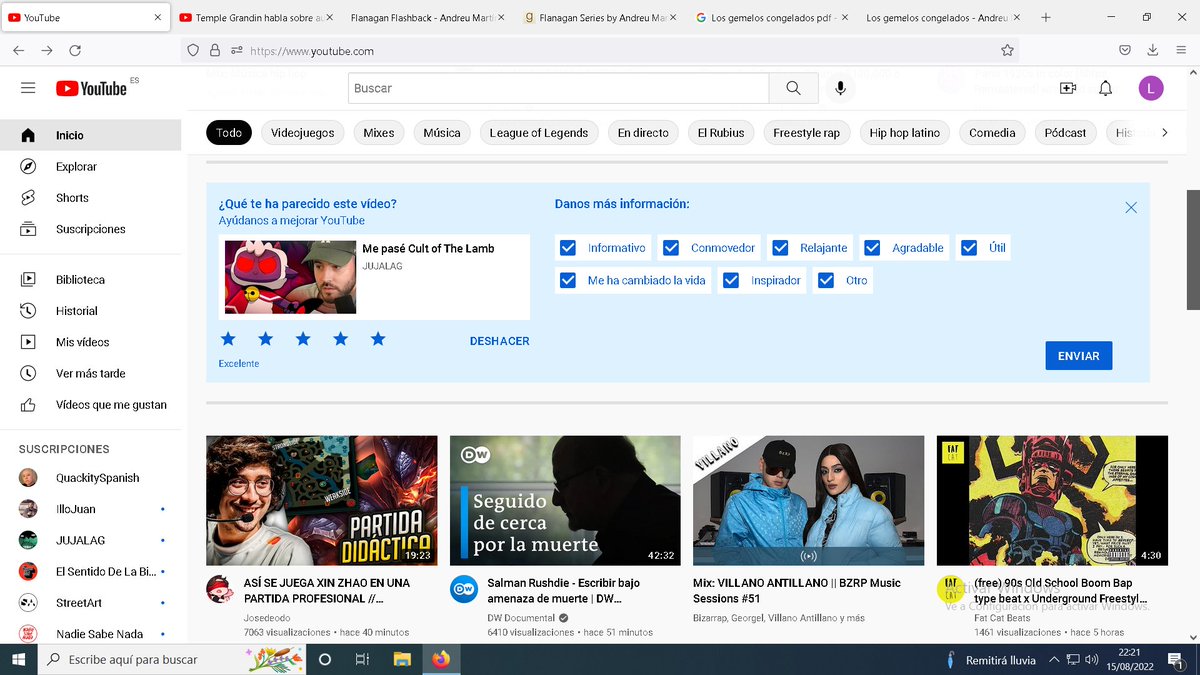Click DESHACER to undo rating

coord(500,341)
